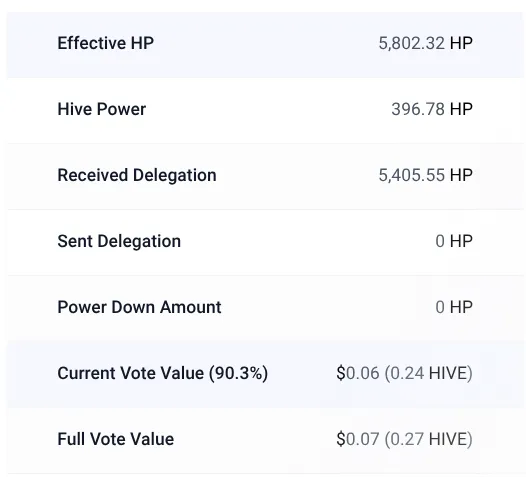The width and height of the screenshot is (526, 477).
Task: Select the Sent Delegation 0 HP value
Action: [454, 241]
